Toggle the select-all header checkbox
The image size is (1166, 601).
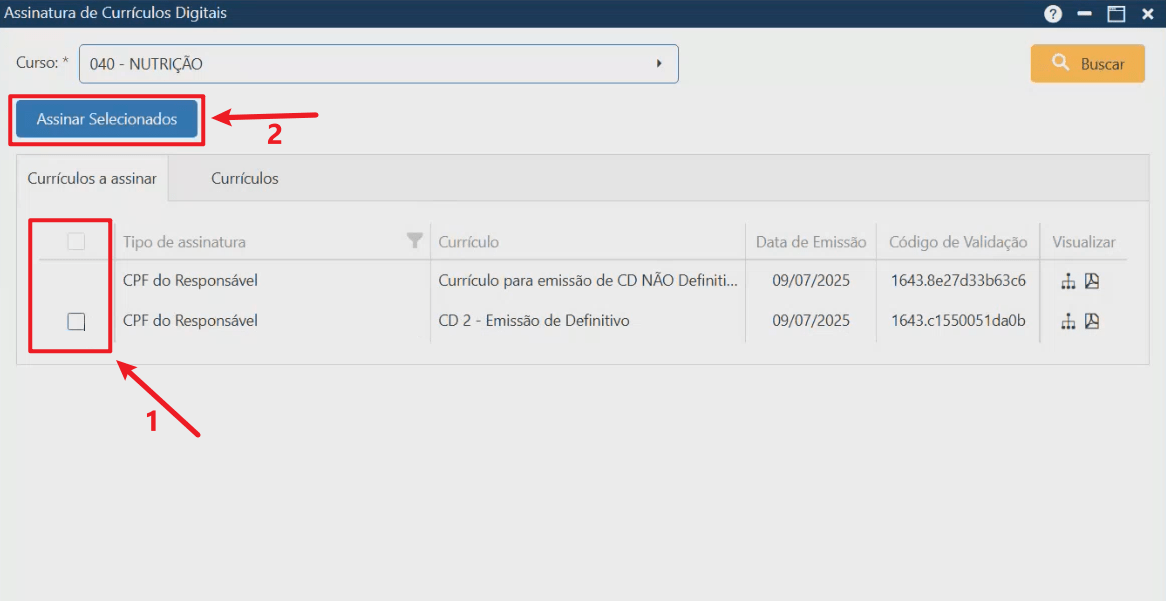pyautogui.click(x=76, y=241)
